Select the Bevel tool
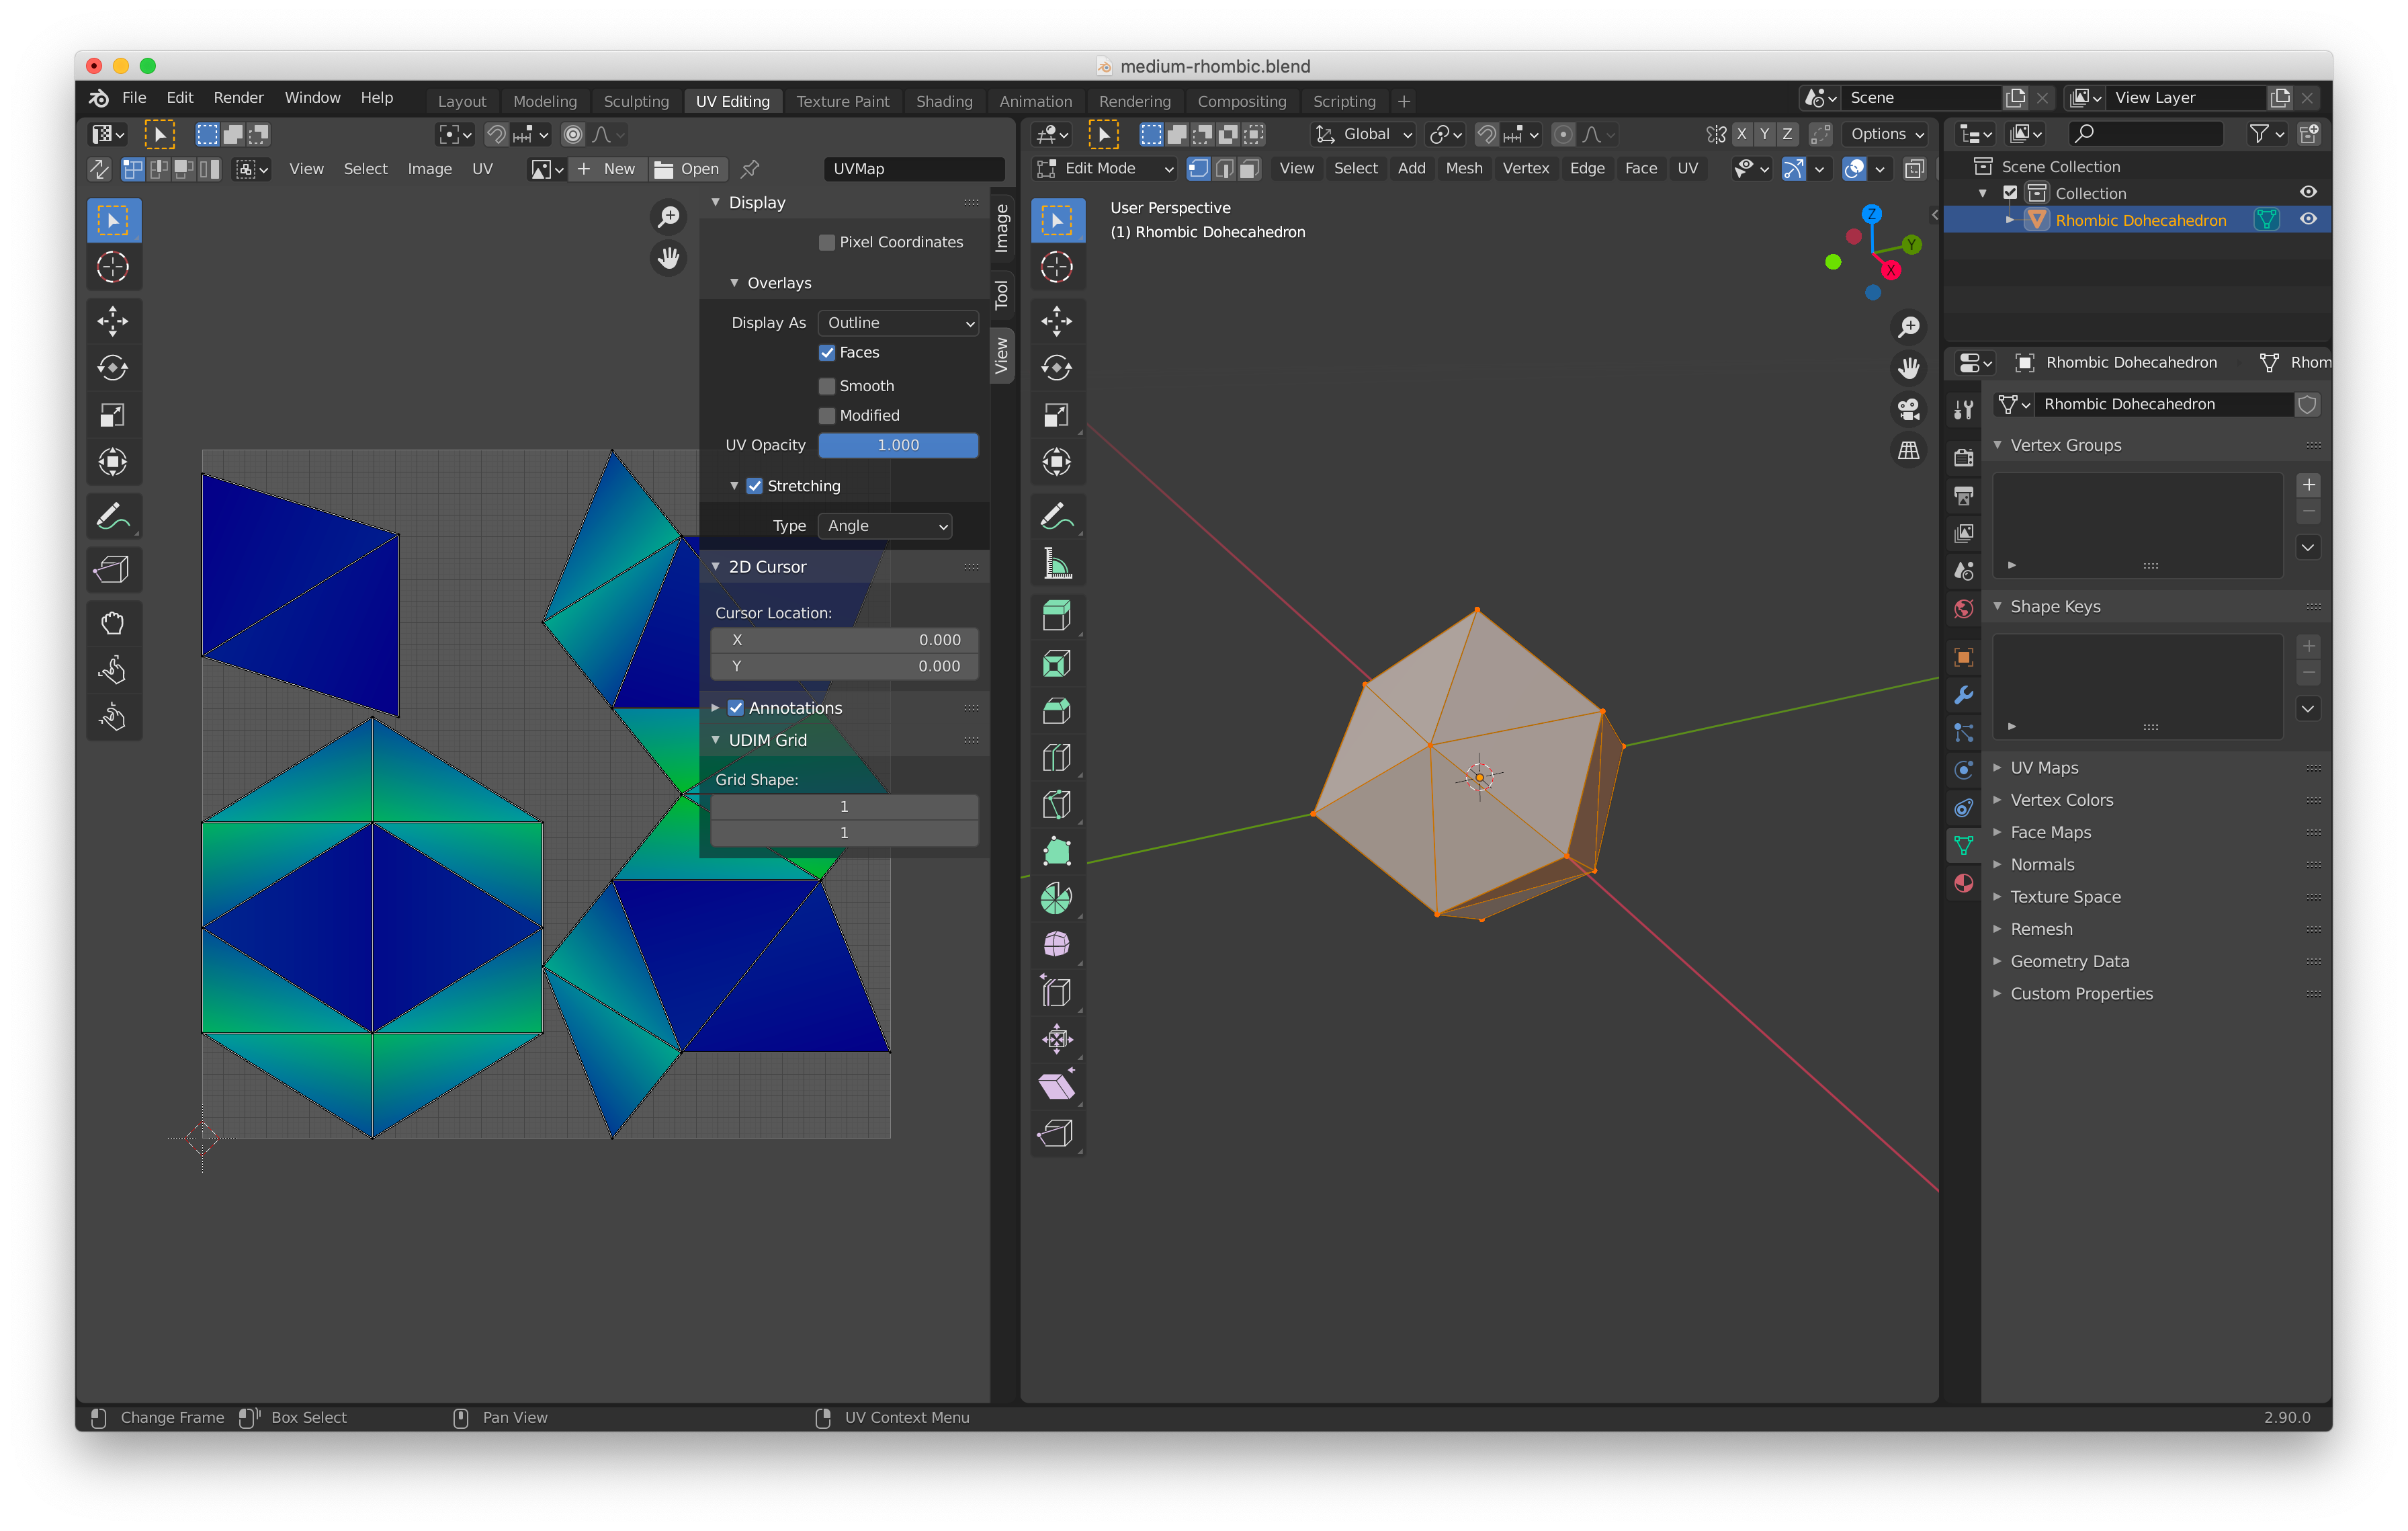The height and width of the screenshot is (1531, 2408). [x=1057, y=710]
